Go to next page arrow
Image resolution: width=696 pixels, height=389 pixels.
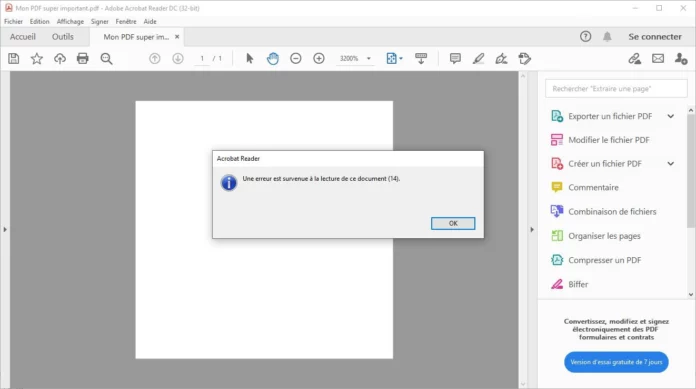[x=178, y=59]
